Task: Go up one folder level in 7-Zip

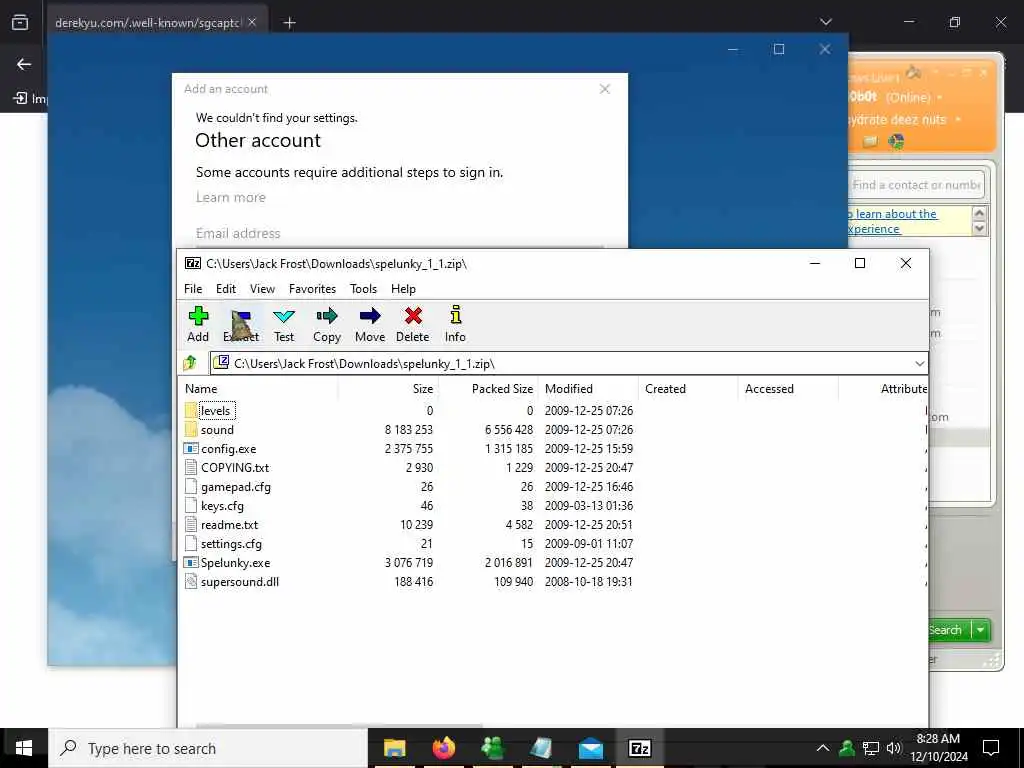Action: click(x=190, y=363)
